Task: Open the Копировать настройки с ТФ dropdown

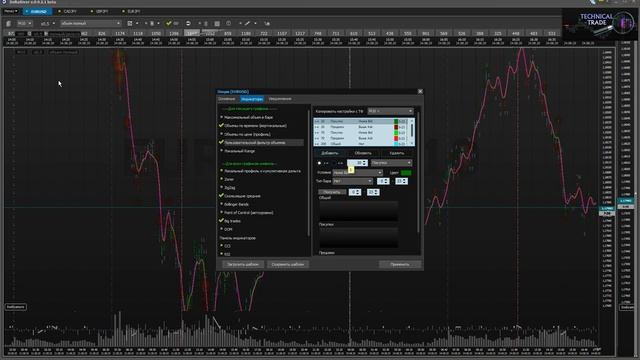Action: (390, 111)
